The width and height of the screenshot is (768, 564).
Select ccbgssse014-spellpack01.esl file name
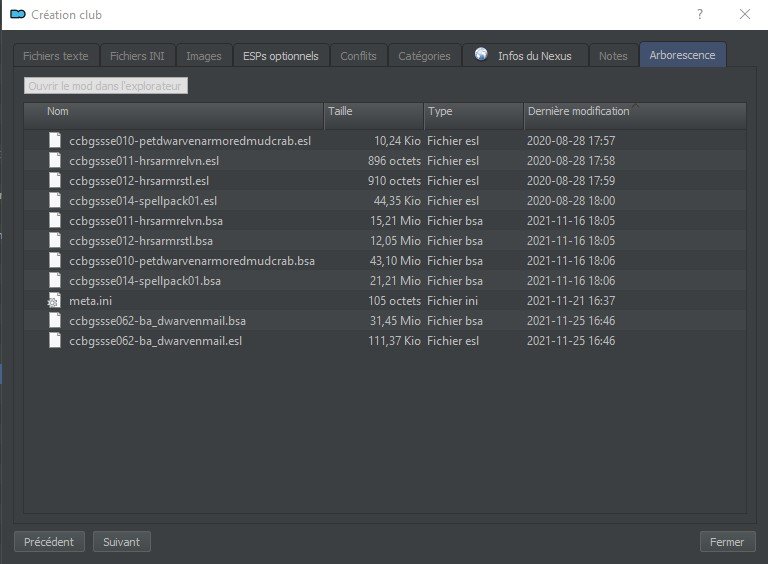point(143,201)
